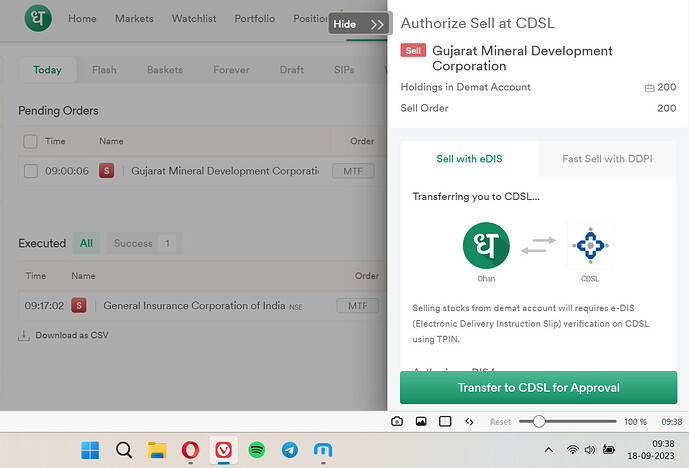Click MTF tag on General Insurance order
Screen dimensions: 689x468
coord(358,306)
